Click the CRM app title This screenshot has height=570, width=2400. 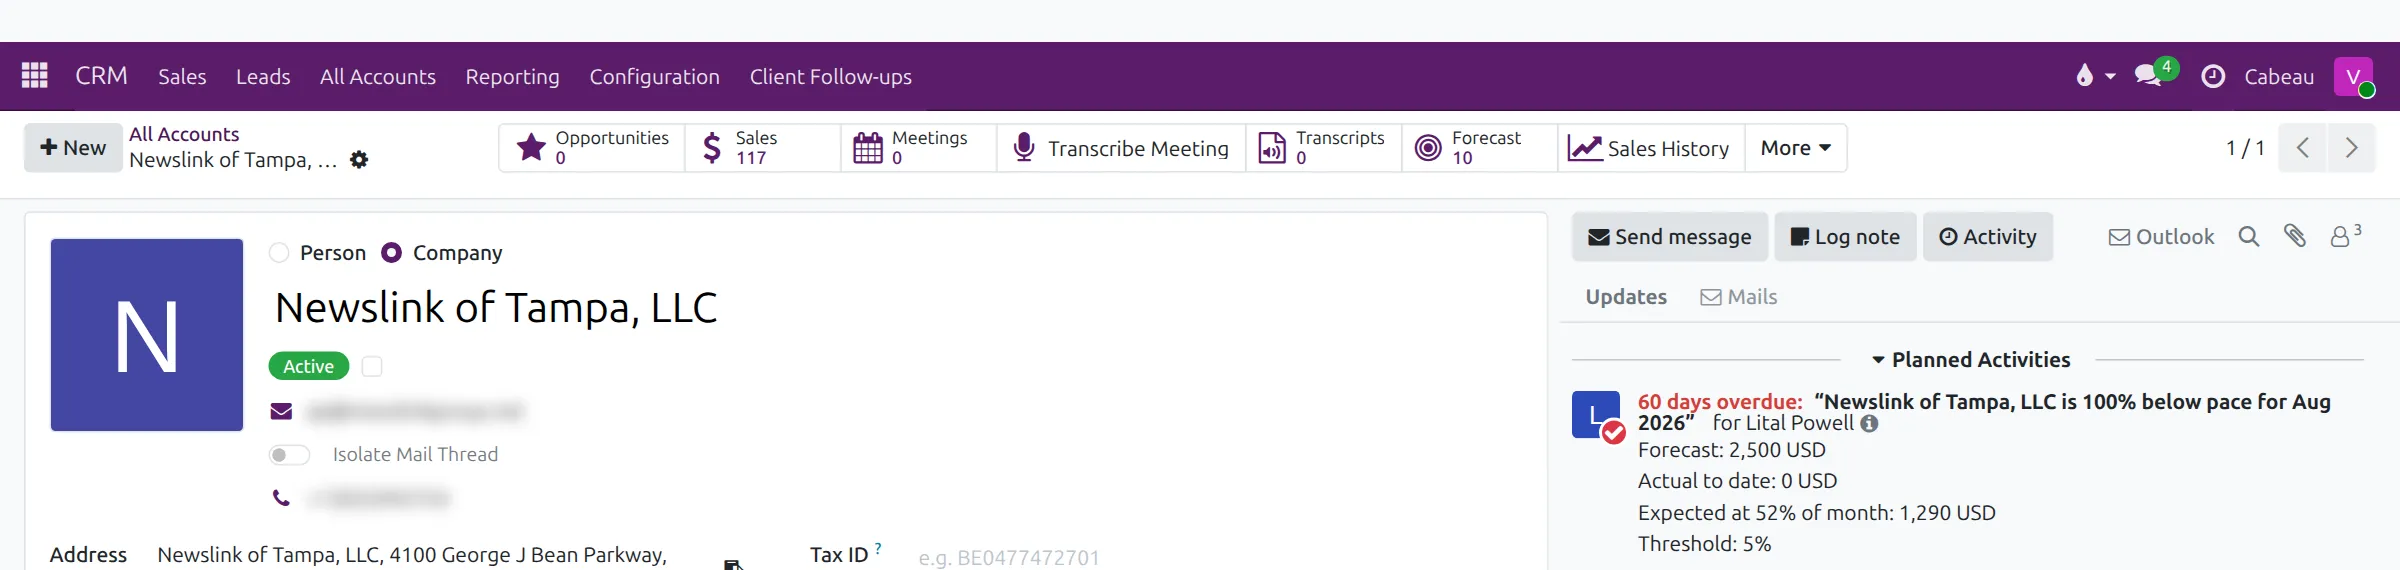pos(101,76)
